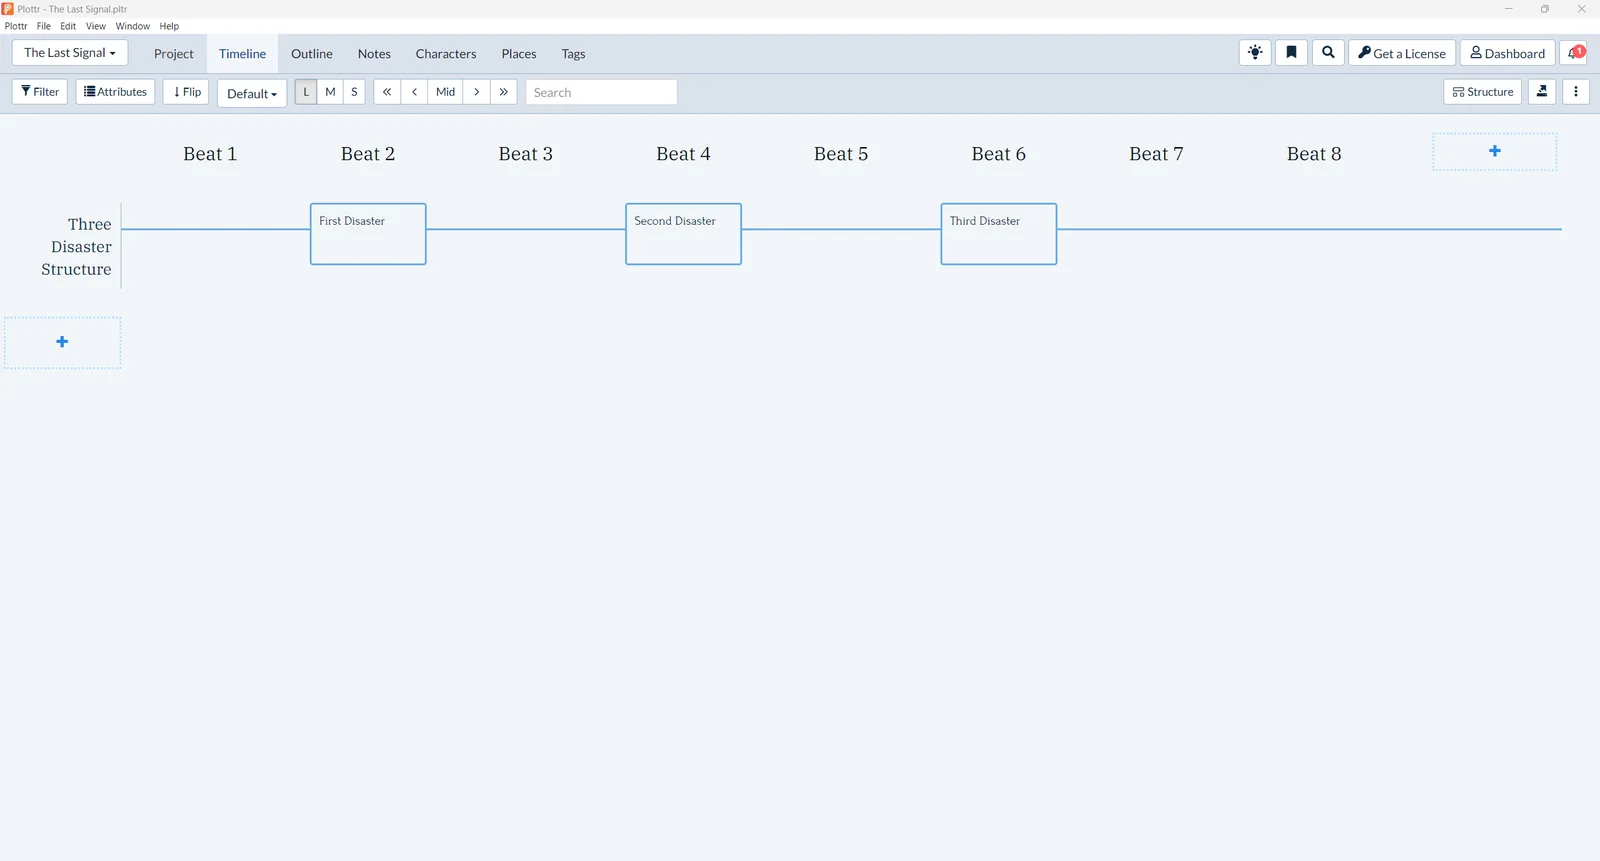Open the Notes tab

(374, 54)
